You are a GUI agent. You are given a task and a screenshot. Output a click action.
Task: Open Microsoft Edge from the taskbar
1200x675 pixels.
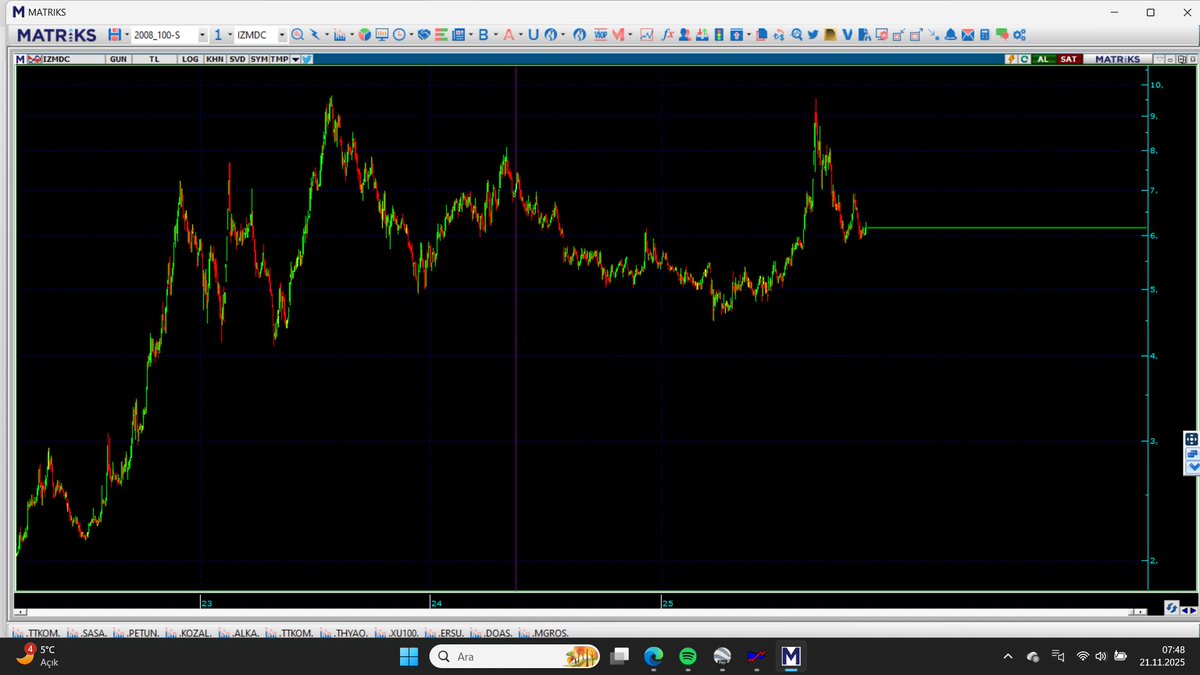653,656
